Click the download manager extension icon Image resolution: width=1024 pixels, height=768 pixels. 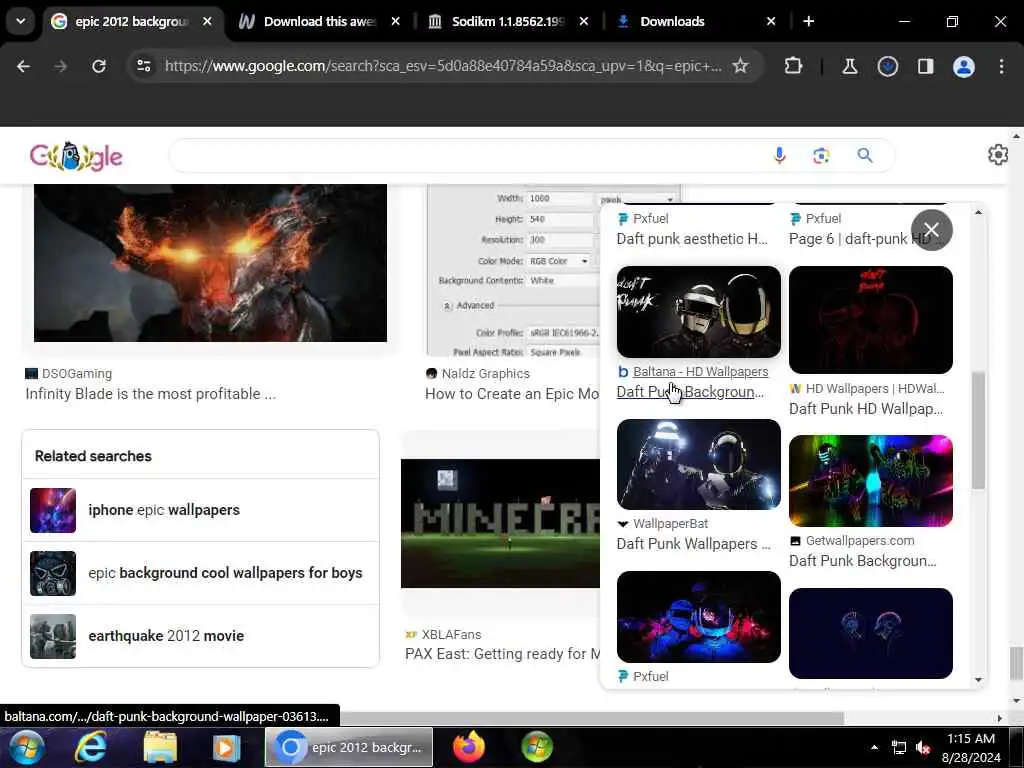pos(888,66)
